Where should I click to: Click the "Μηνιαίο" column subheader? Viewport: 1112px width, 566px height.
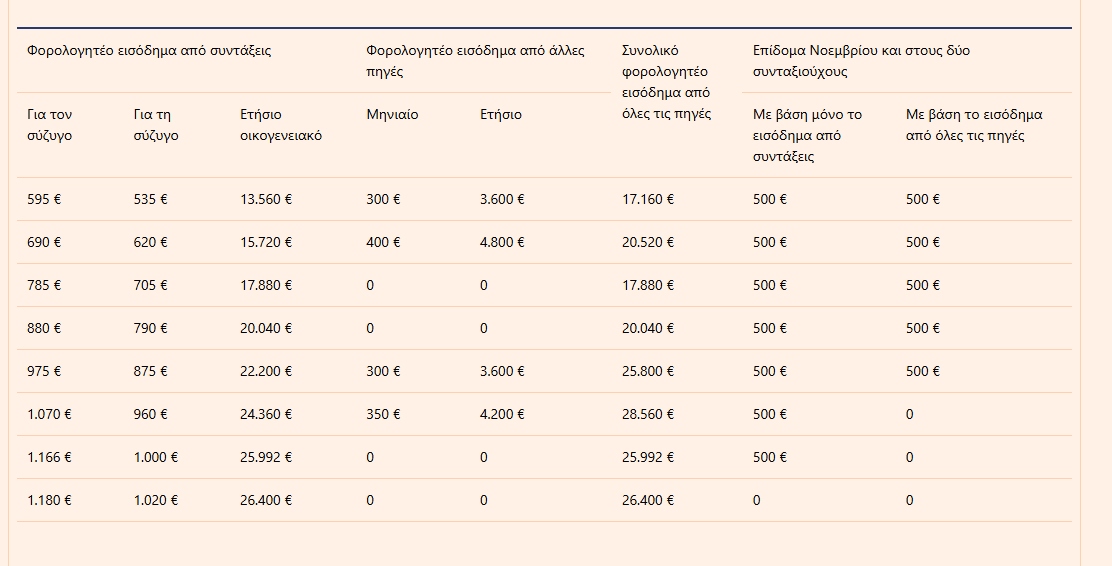(x=392, y=114)
